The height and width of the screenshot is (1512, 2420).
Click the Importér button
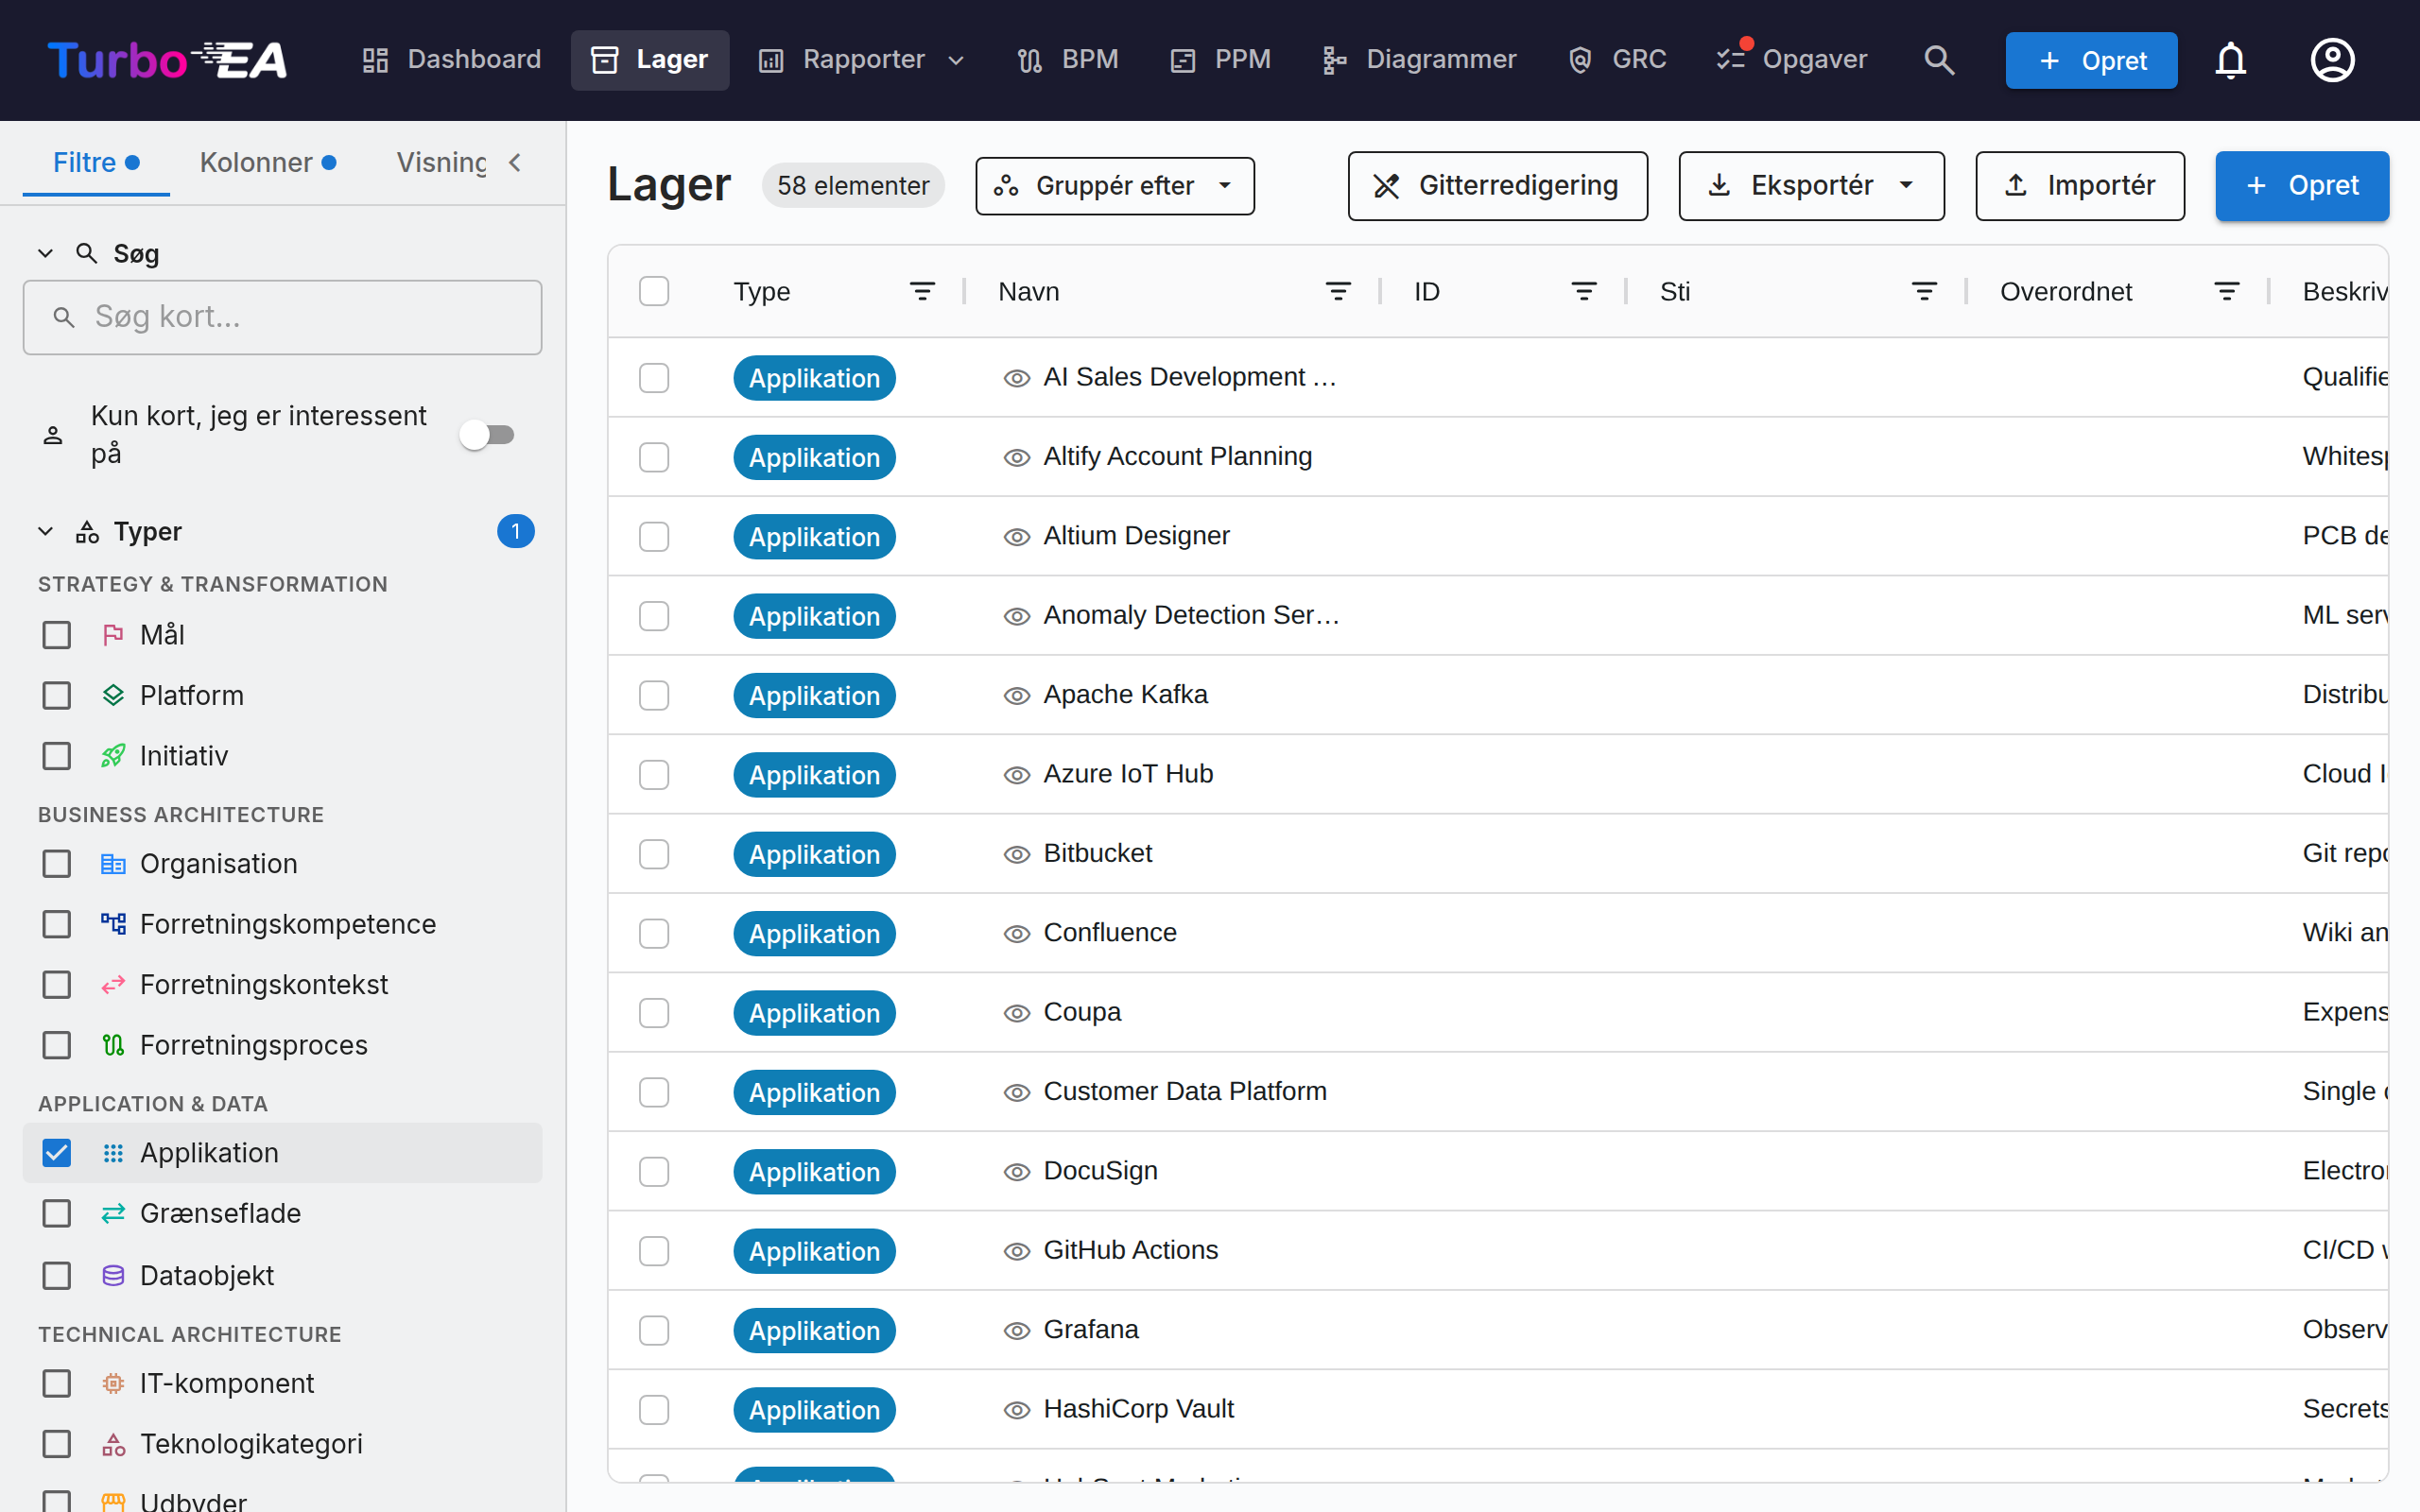coord(2079,186)
